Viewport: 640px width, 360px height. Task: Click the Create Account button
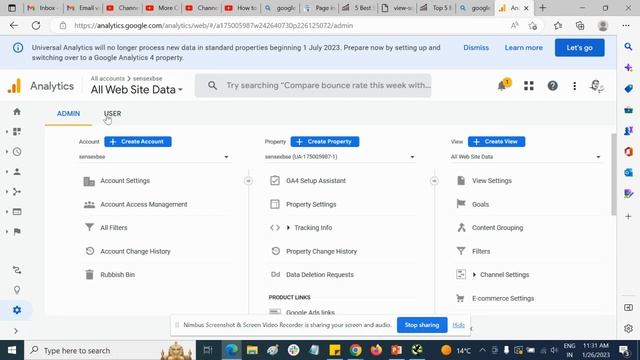click(138, 142)
